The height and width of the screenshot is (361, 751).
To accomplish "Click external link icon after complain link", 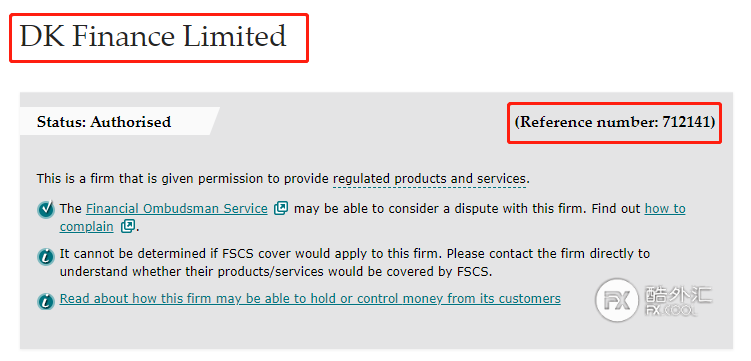I will pos(127,226).
